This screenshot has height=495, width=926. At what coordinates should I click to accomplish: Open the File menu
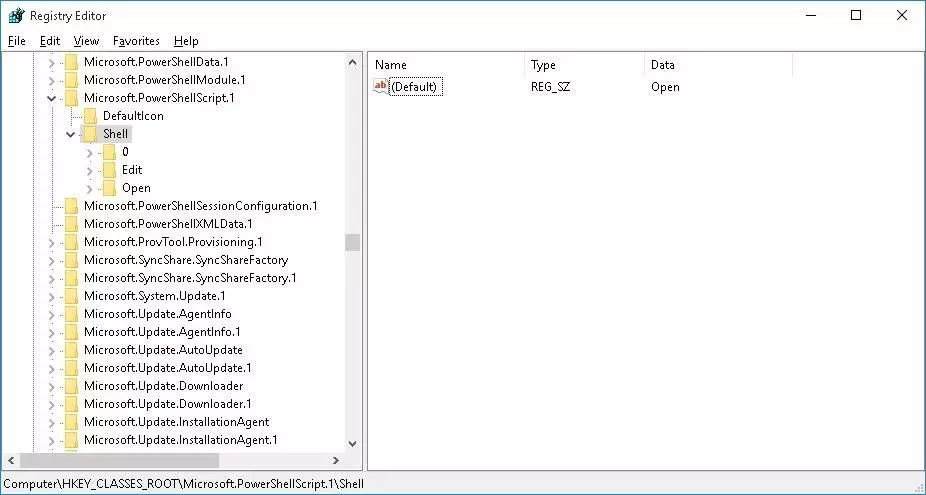click(17, 41)
